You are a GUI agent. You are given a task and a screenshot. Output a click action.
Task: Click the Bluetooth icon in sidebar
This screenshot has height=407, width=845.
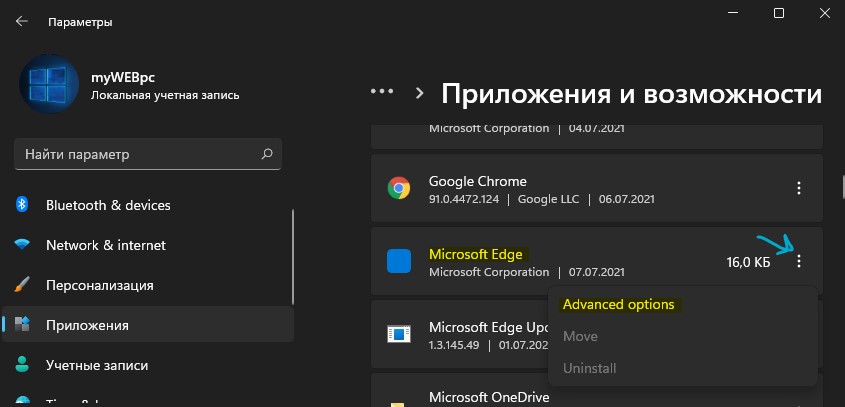click(x=22, y=205)
